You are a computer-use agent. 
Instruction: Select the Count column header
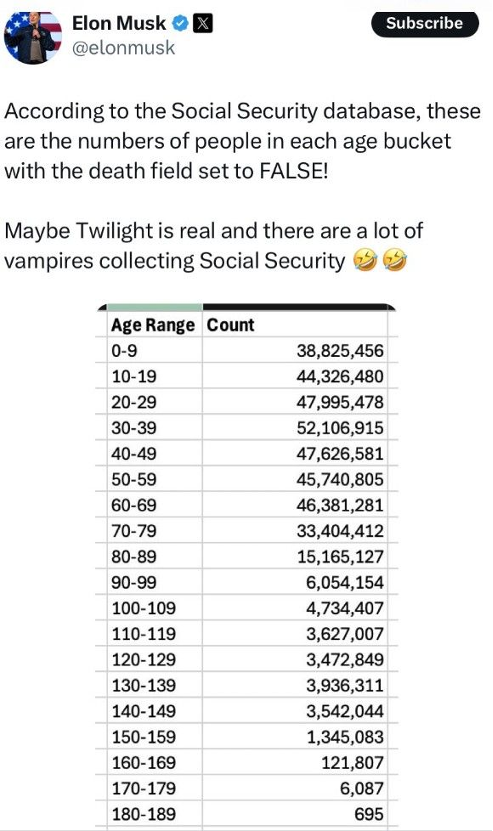point(231,325)
